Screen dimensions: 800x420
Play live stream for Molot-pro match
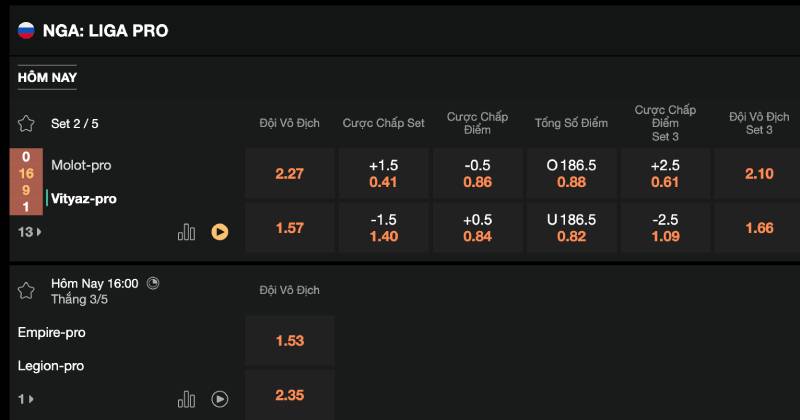(220, 232)
